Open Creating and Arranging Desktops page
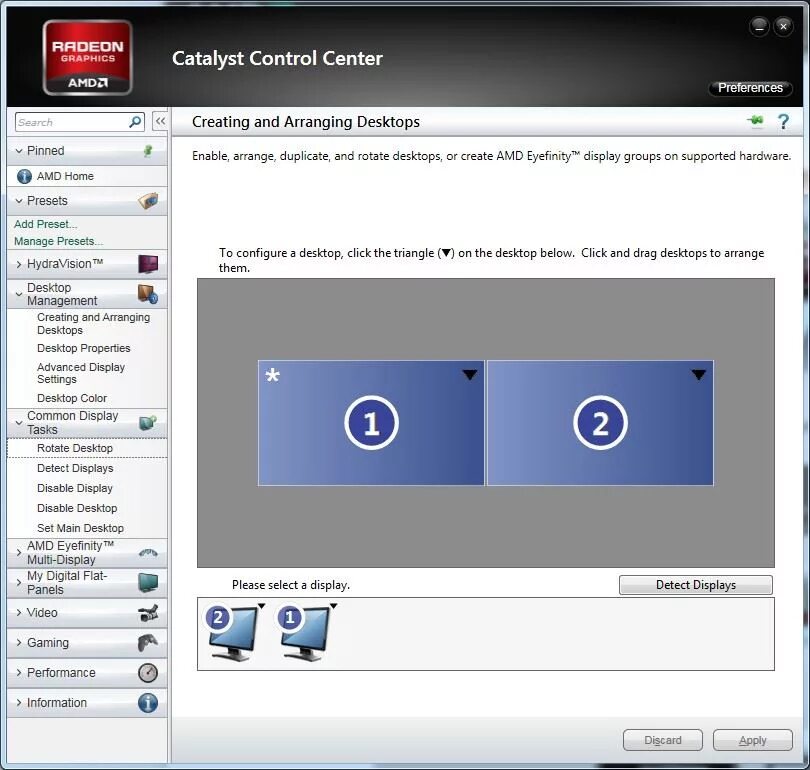Screen dimensions: 810x770 coord(94,324)
